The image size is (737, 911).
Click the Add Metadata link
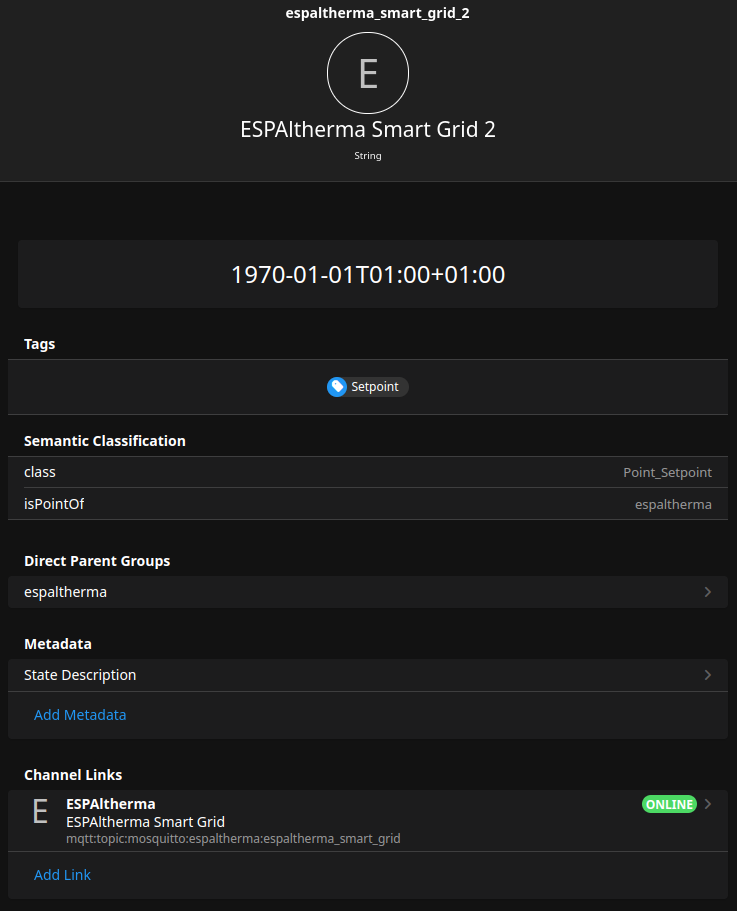coord(80,715)
